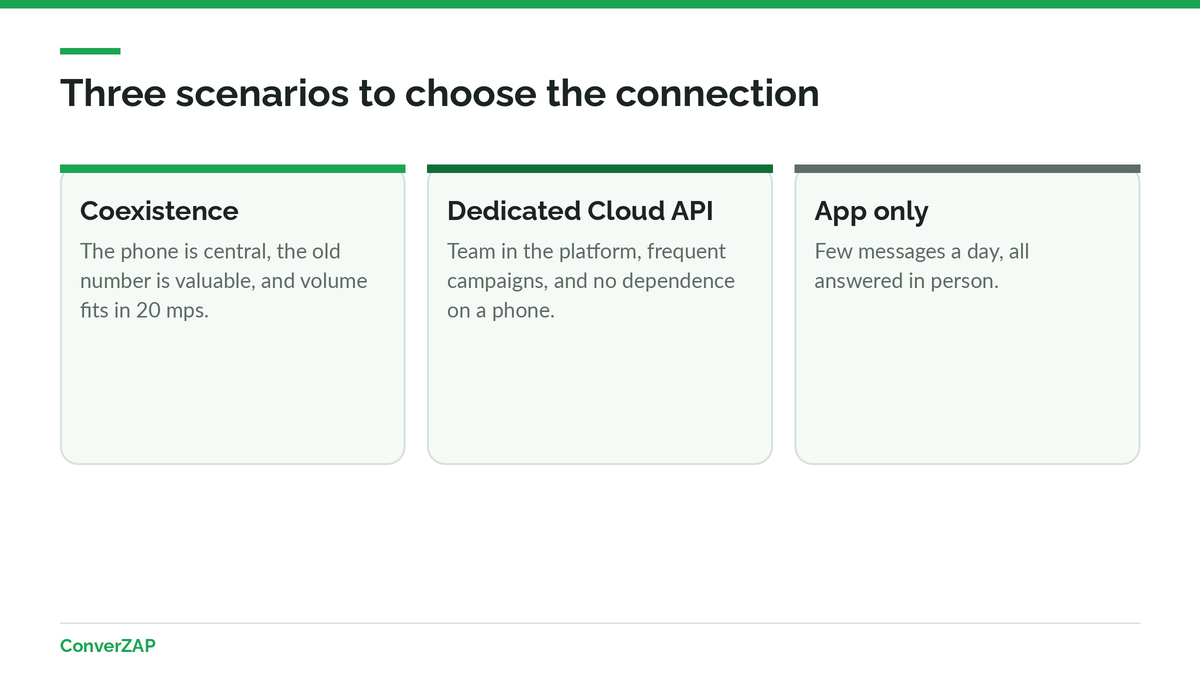Click the text 'Team in the platform, frequent campaigns'
1200x675 pixels.
coord(591,281)
